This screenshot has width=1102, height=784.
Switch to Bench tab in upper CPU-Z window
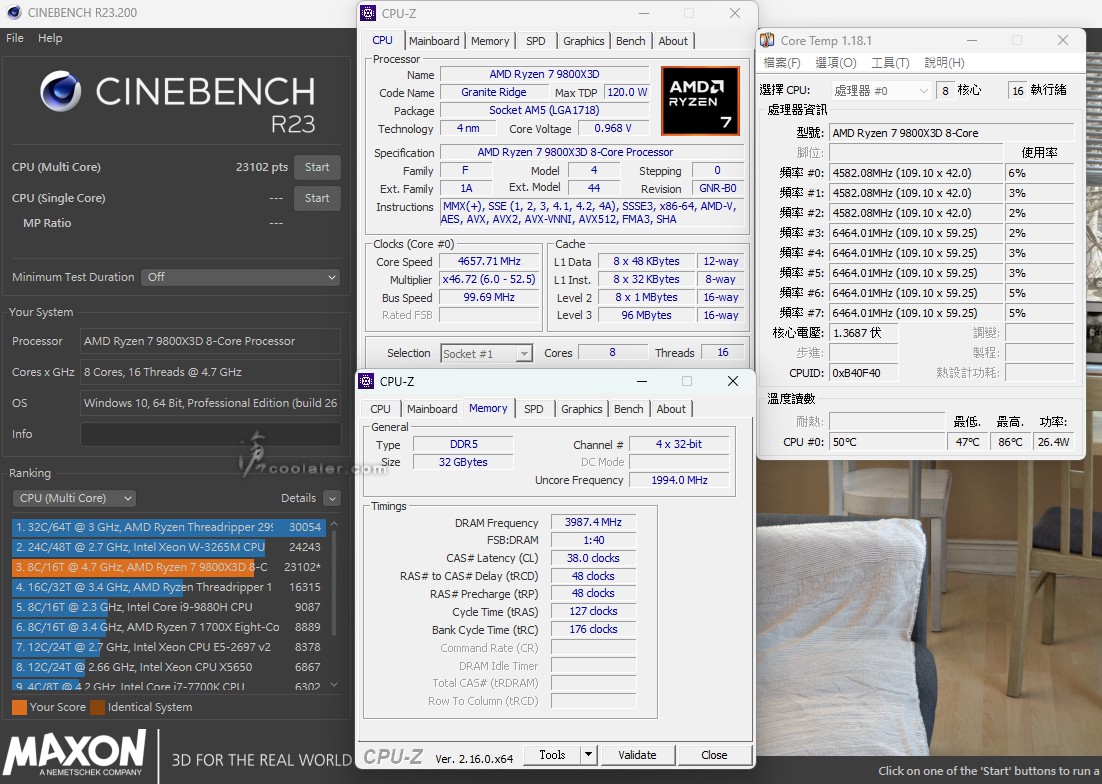point(630,41)
